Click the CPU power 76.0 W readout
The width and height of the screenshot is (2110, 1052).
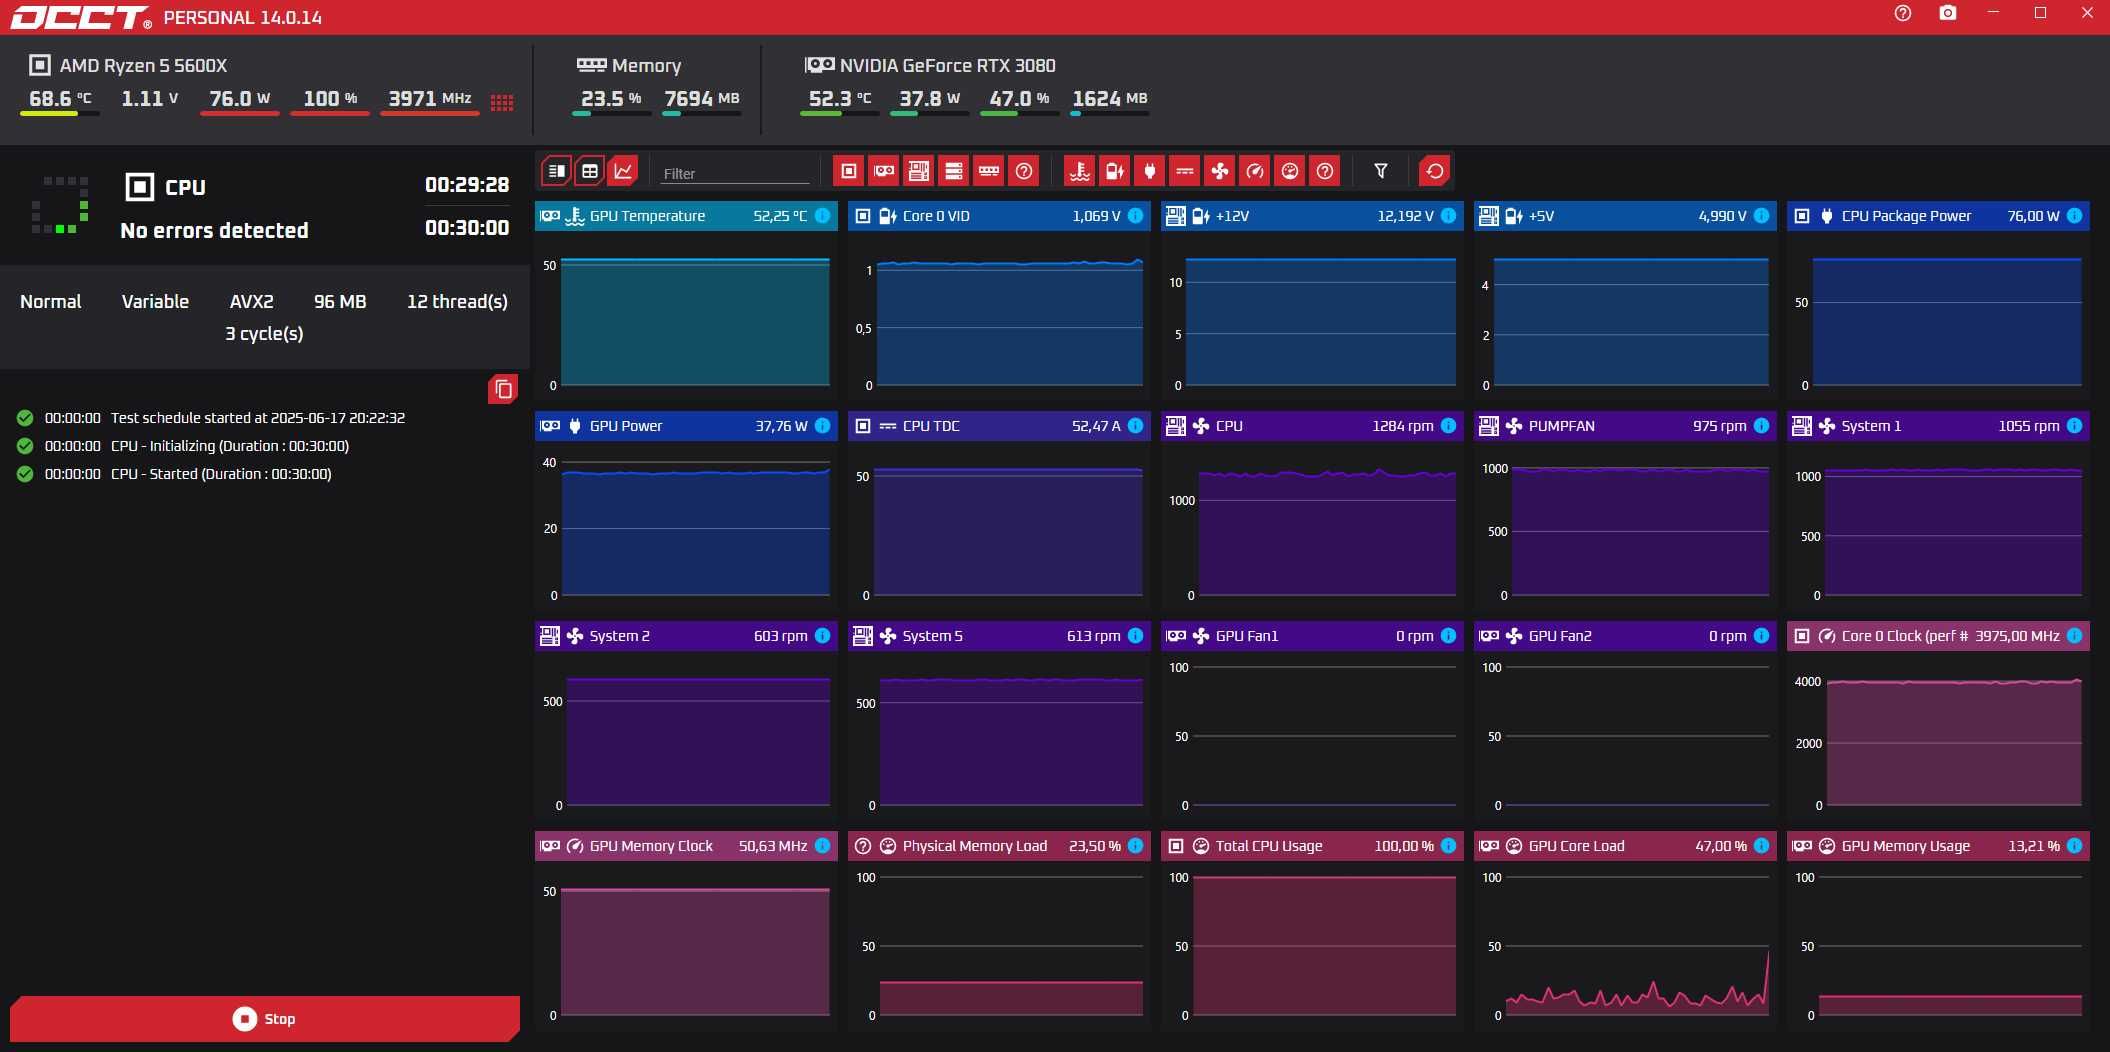coord(240,99)
